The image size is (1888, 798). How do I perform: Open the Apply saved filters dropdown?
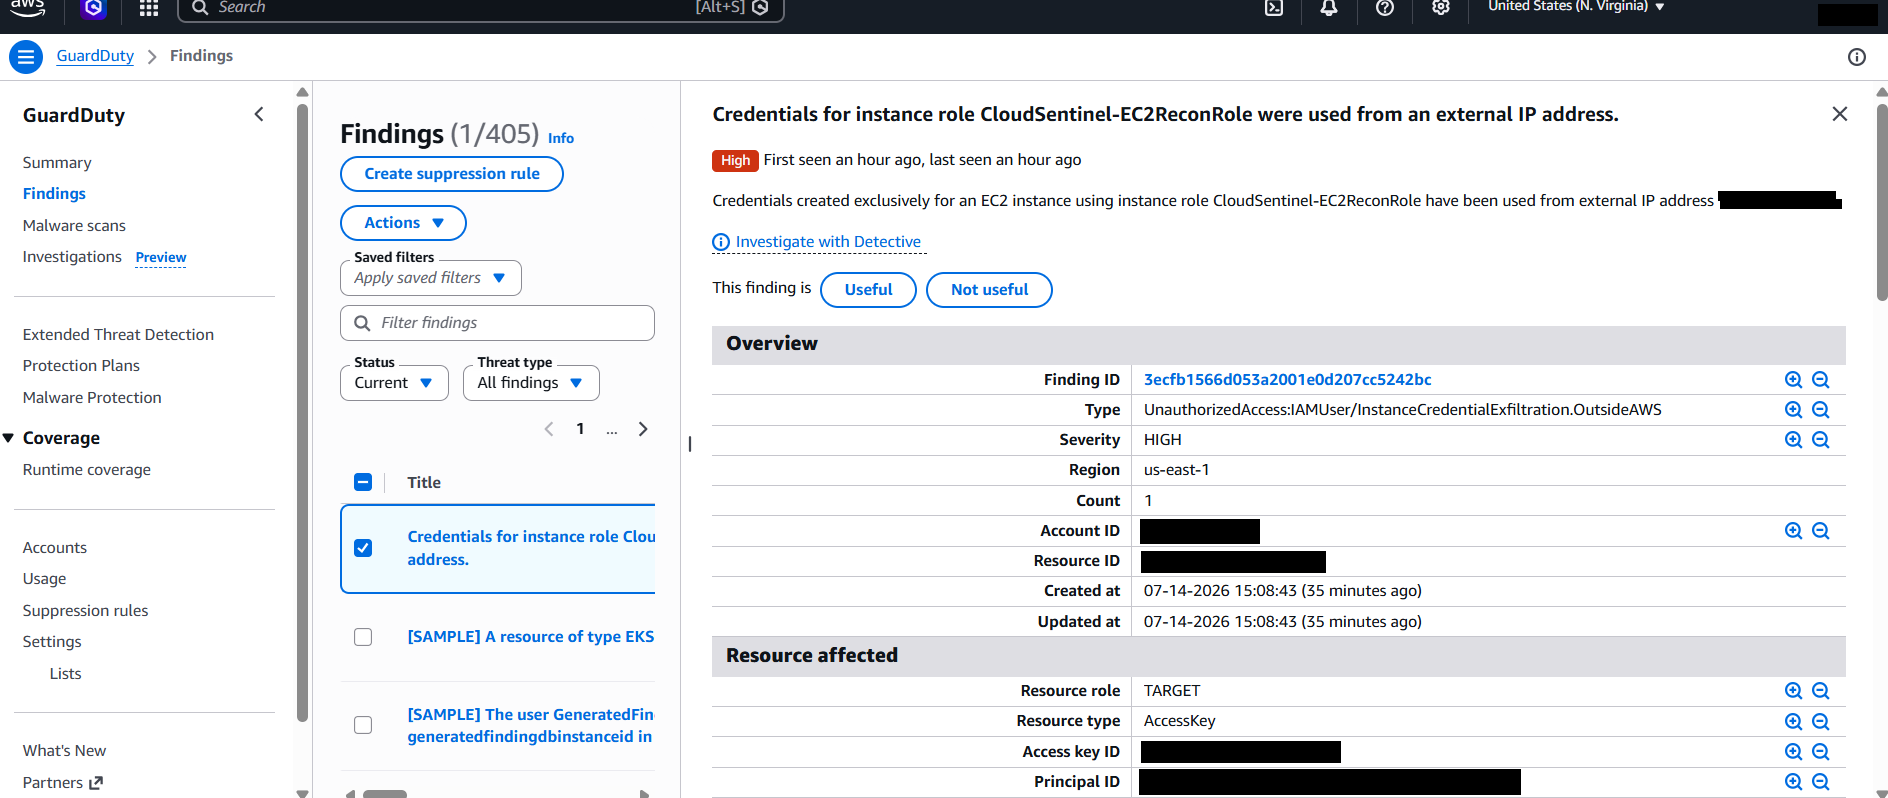point(431,278)
